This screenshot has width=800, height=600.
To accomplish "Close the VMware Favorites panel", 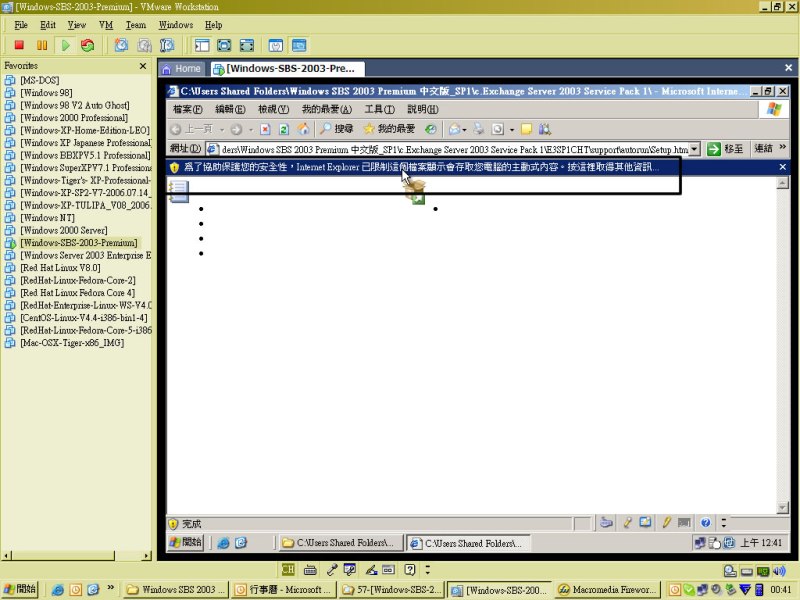I will pos(143,66).
